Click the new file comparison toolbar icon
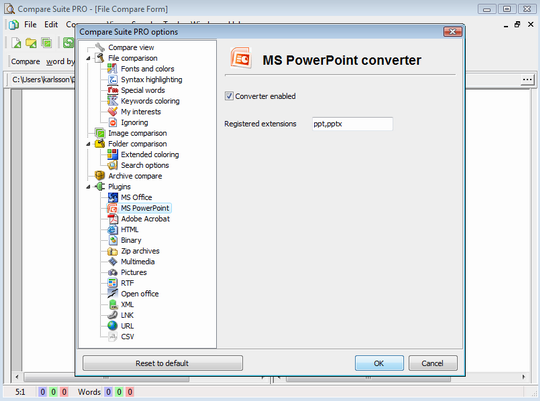This screenshot has width=540, height=401. point(16,43)
